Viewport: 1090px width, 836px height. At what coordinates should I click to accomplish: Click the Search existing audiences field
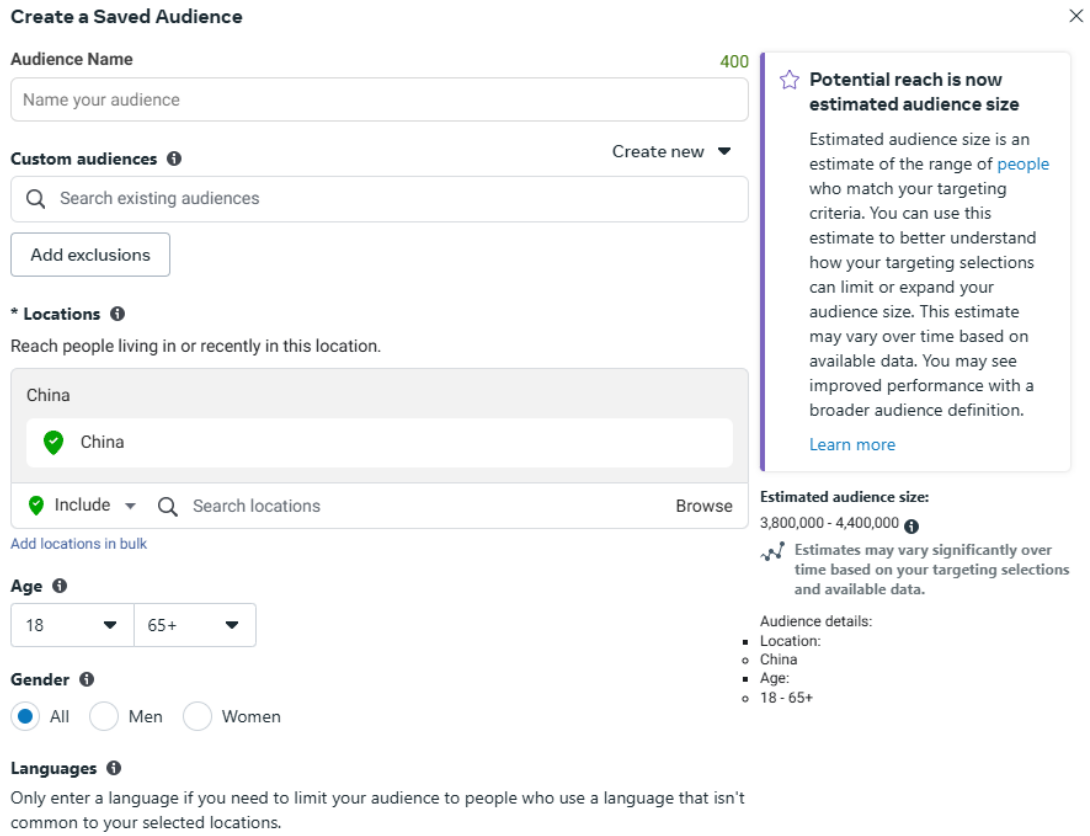coord(379,199)
